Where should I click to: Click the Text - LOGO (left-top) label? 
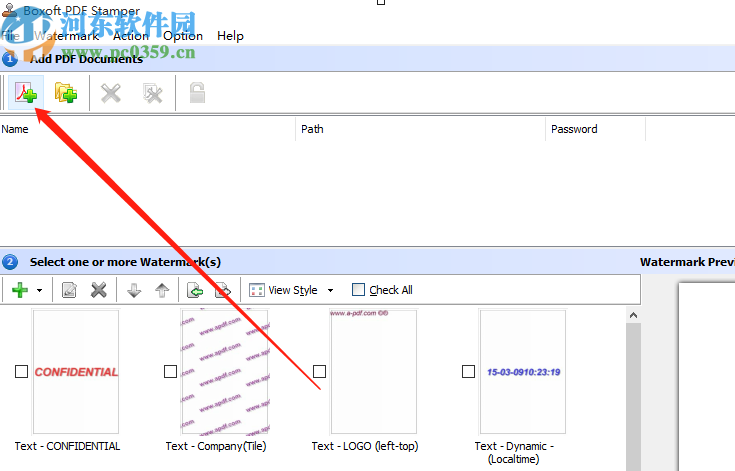point(365,446)
